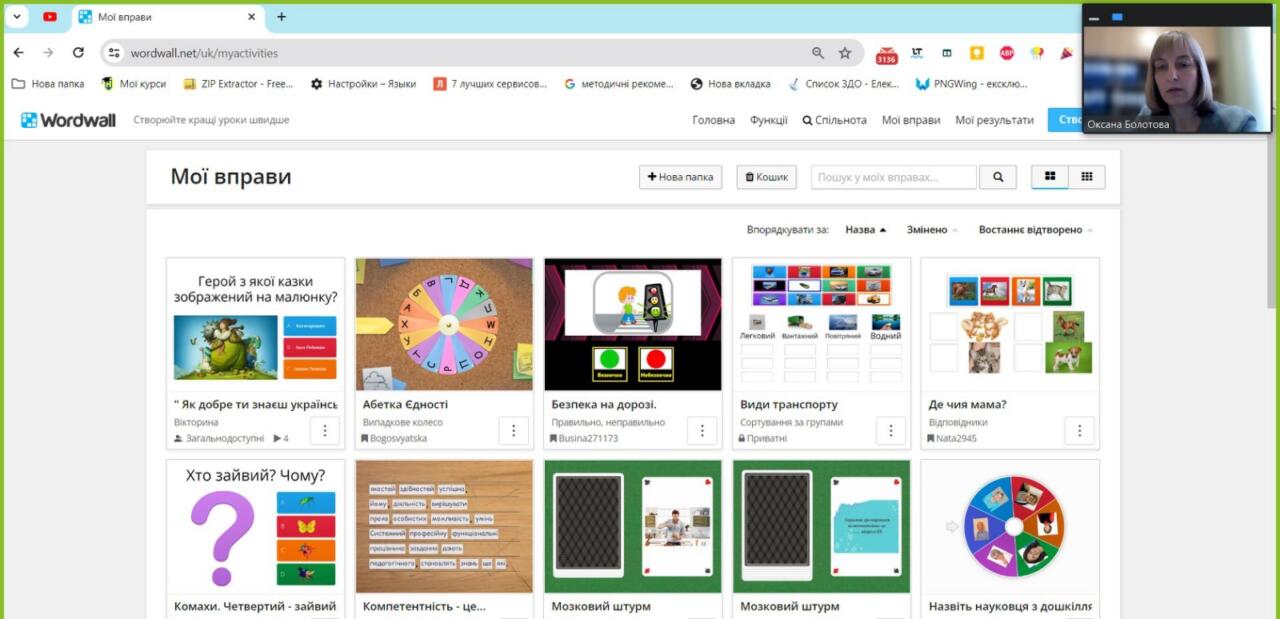Open Спільнота in the Wordwall menu
The height and width of the screenshot is (619, 1280).
(834, 120)
